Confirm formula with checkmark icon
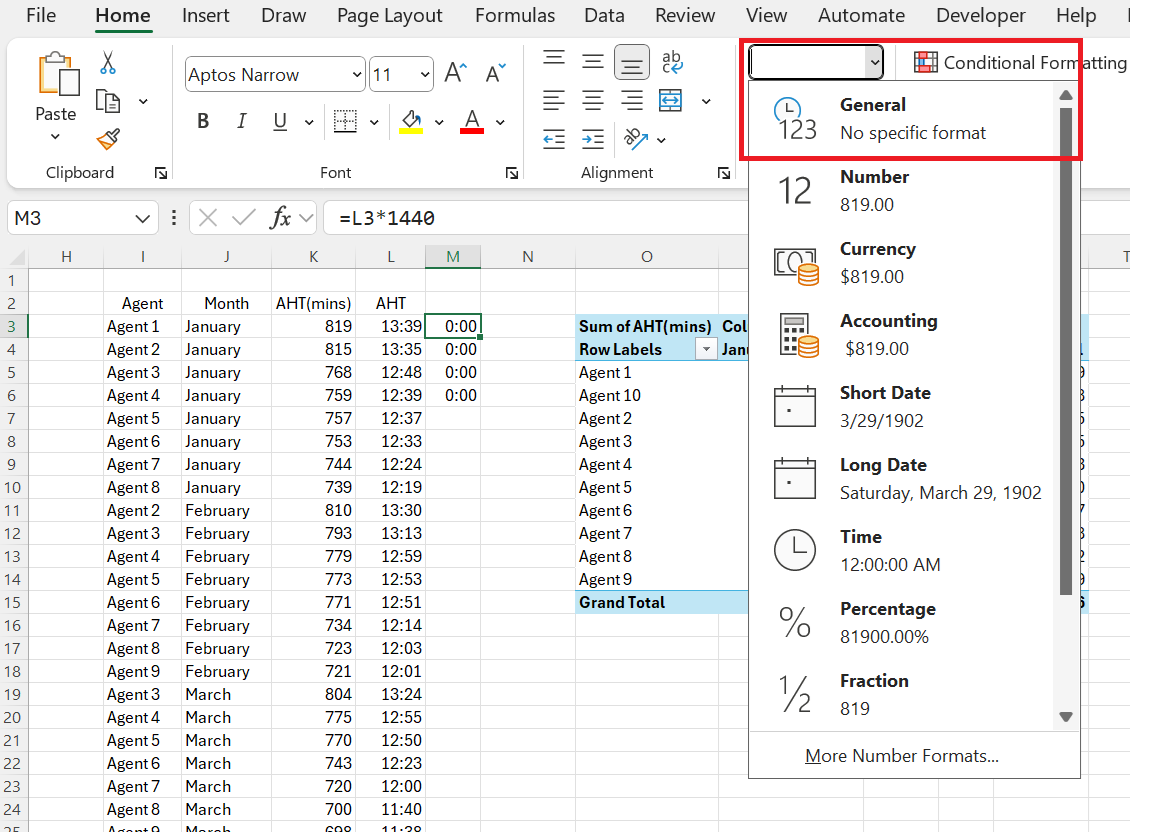 (243, 218)
